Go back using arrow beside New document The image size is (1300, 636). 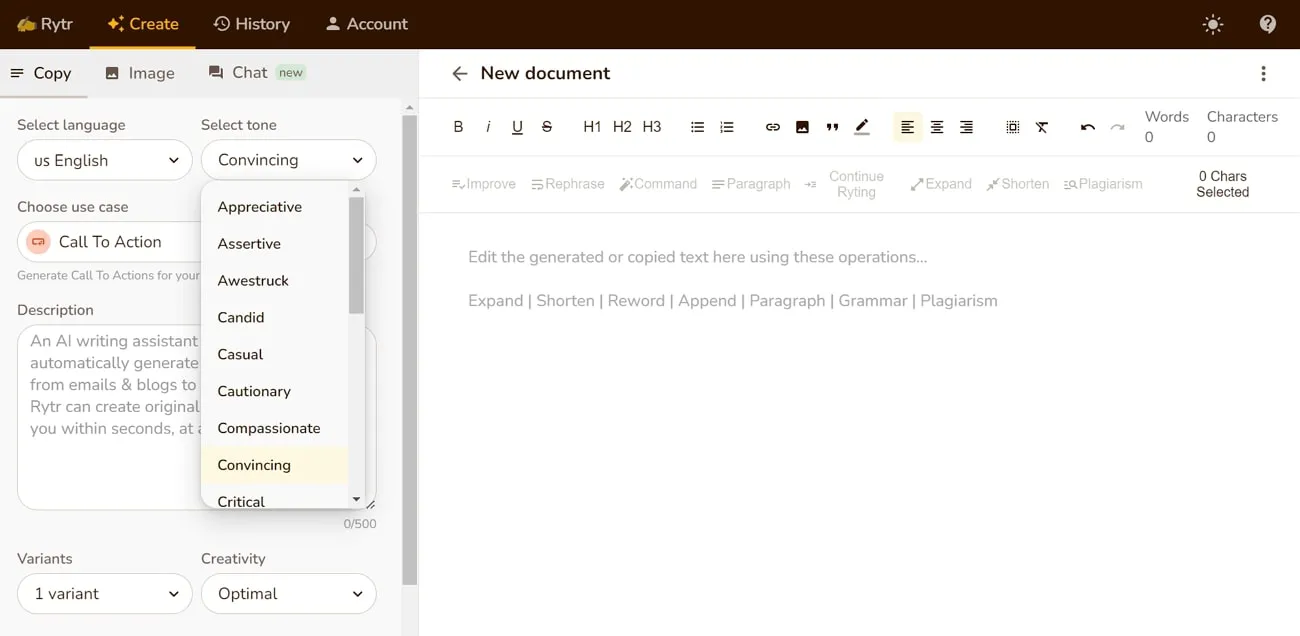point(459,73)
